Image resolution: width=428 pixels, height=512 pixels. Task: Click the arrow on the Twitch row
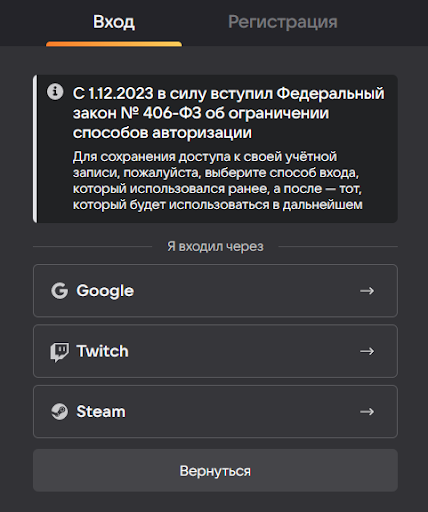click(x=367, y=351)
